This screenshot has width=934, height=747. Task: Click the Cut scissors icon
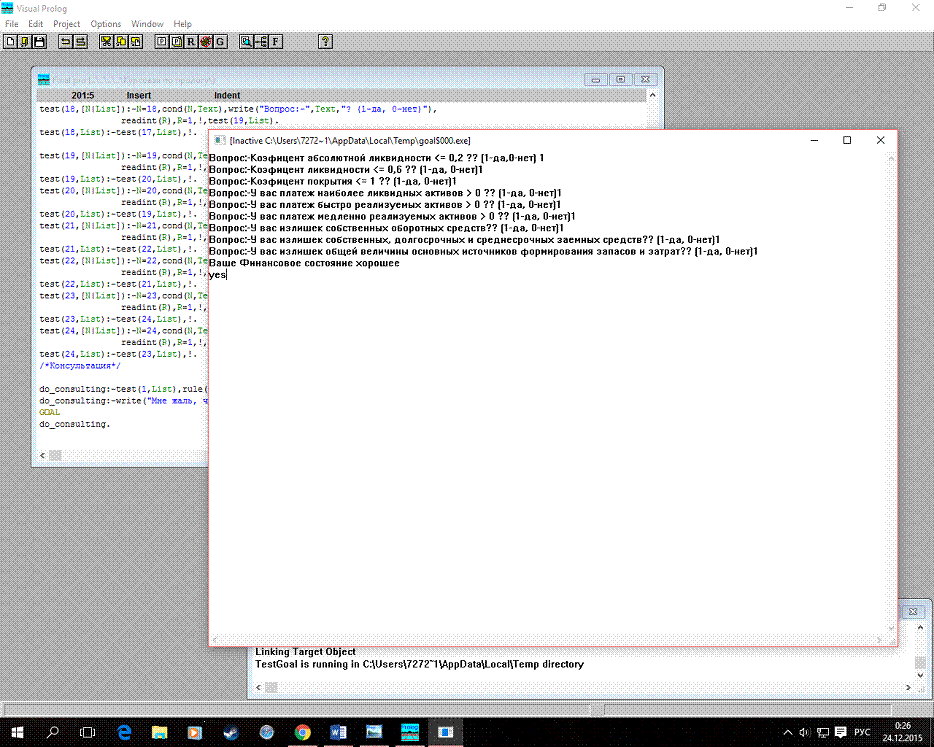[105, 42]
